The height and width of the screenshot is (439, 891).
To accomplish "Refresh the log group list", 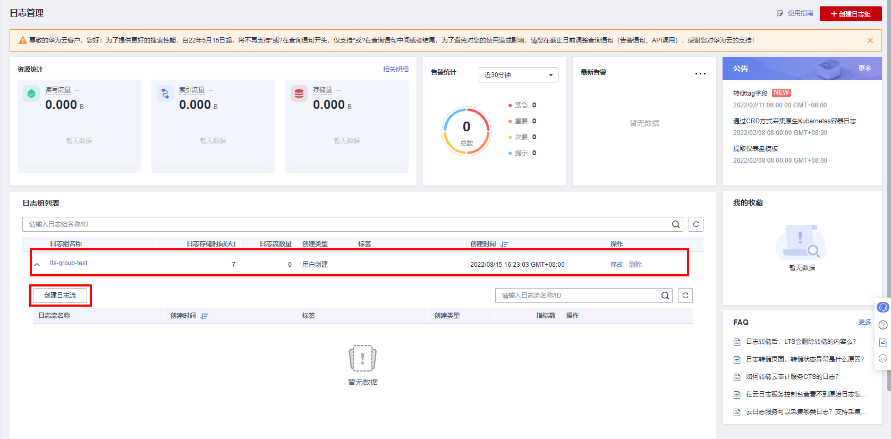I will click(x=697, y=225).
